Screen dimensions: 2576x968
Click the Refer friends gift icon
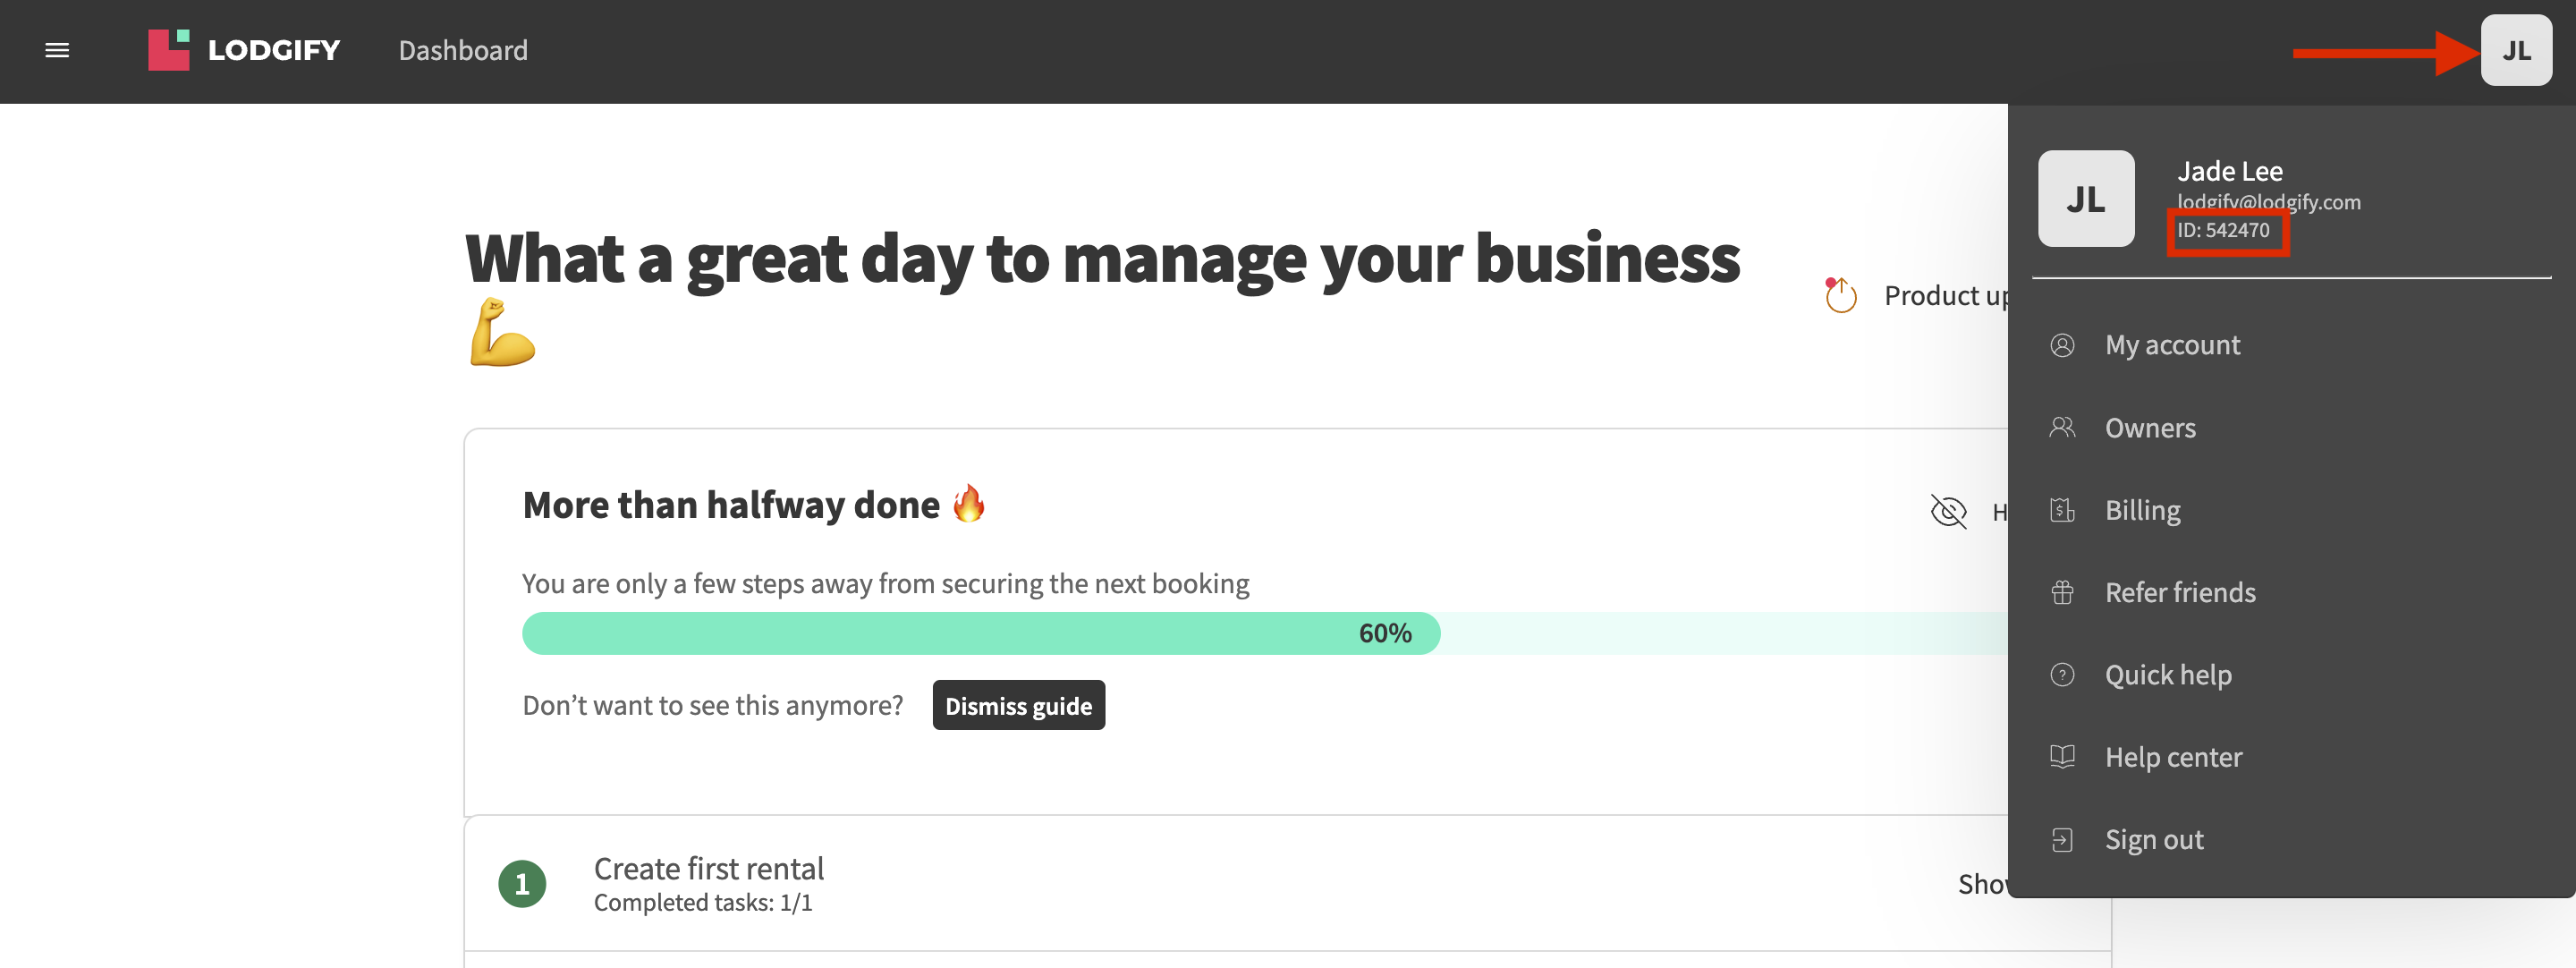pyautogui.click(x=2062, y=592)
